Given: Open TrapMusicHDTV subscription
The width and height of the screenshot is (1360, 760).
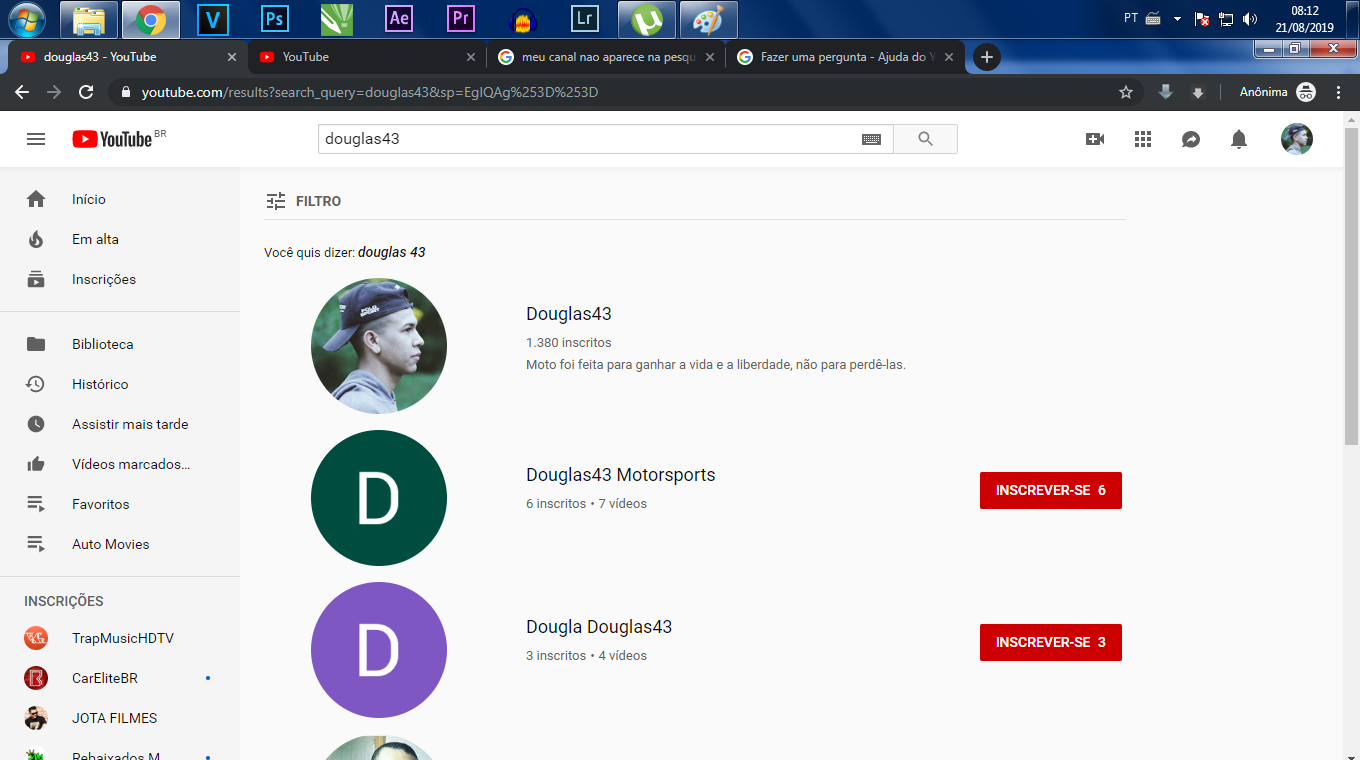Looking at the screenshot, I should (120, 638).
